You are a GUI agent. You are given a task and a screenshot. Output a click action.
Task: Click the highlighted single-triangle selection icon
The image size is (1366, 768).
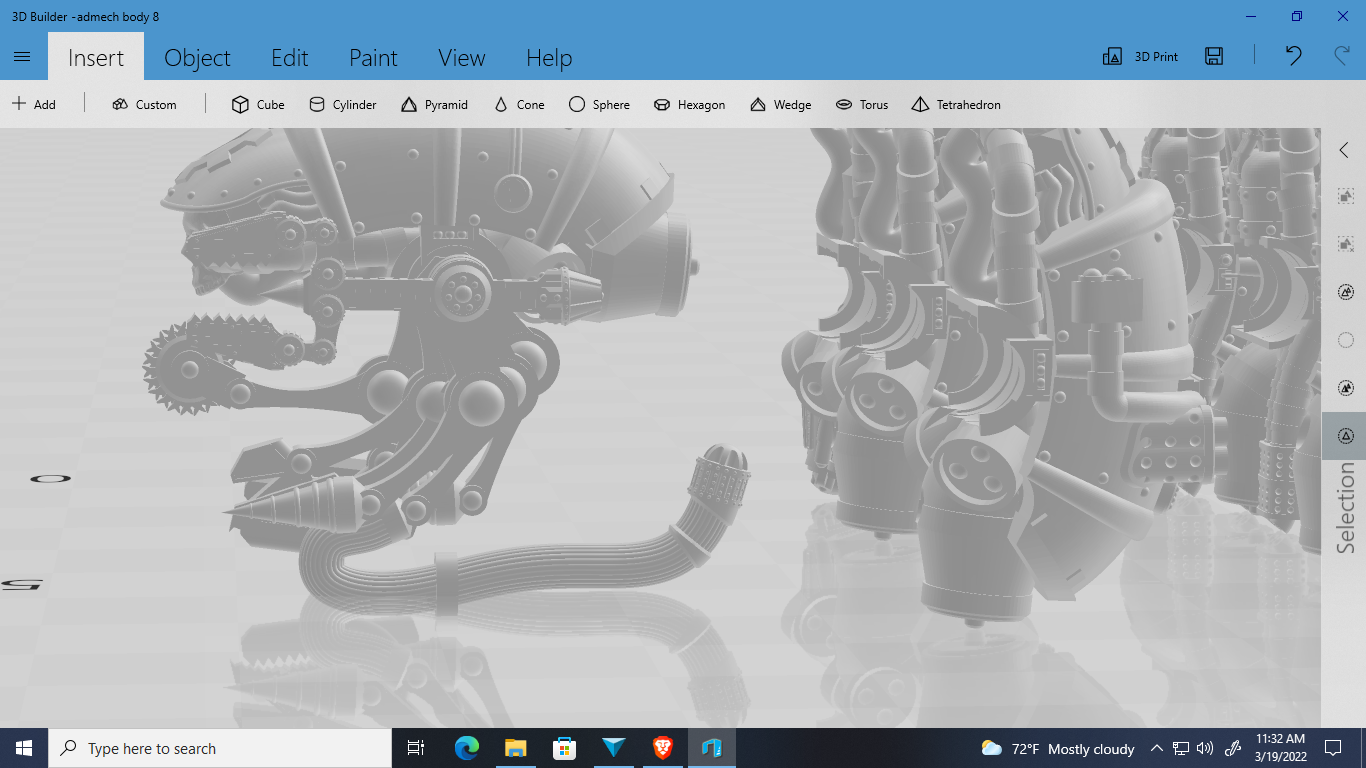click(1345, 436)
